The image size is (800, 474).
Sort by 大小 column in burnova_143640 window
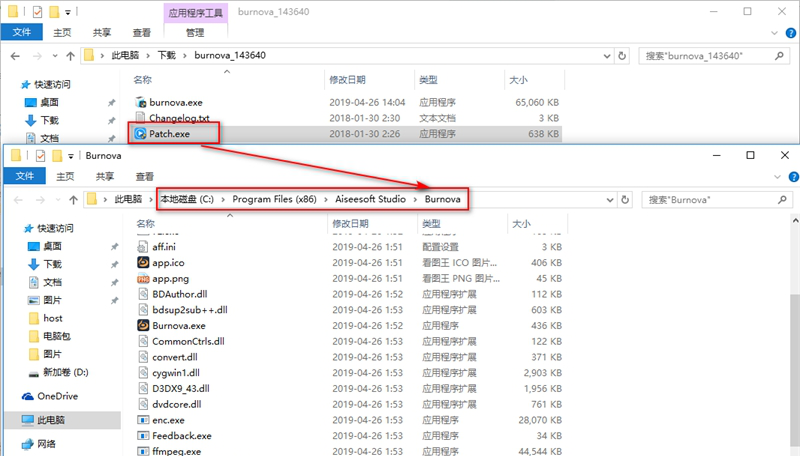(518, 80)
